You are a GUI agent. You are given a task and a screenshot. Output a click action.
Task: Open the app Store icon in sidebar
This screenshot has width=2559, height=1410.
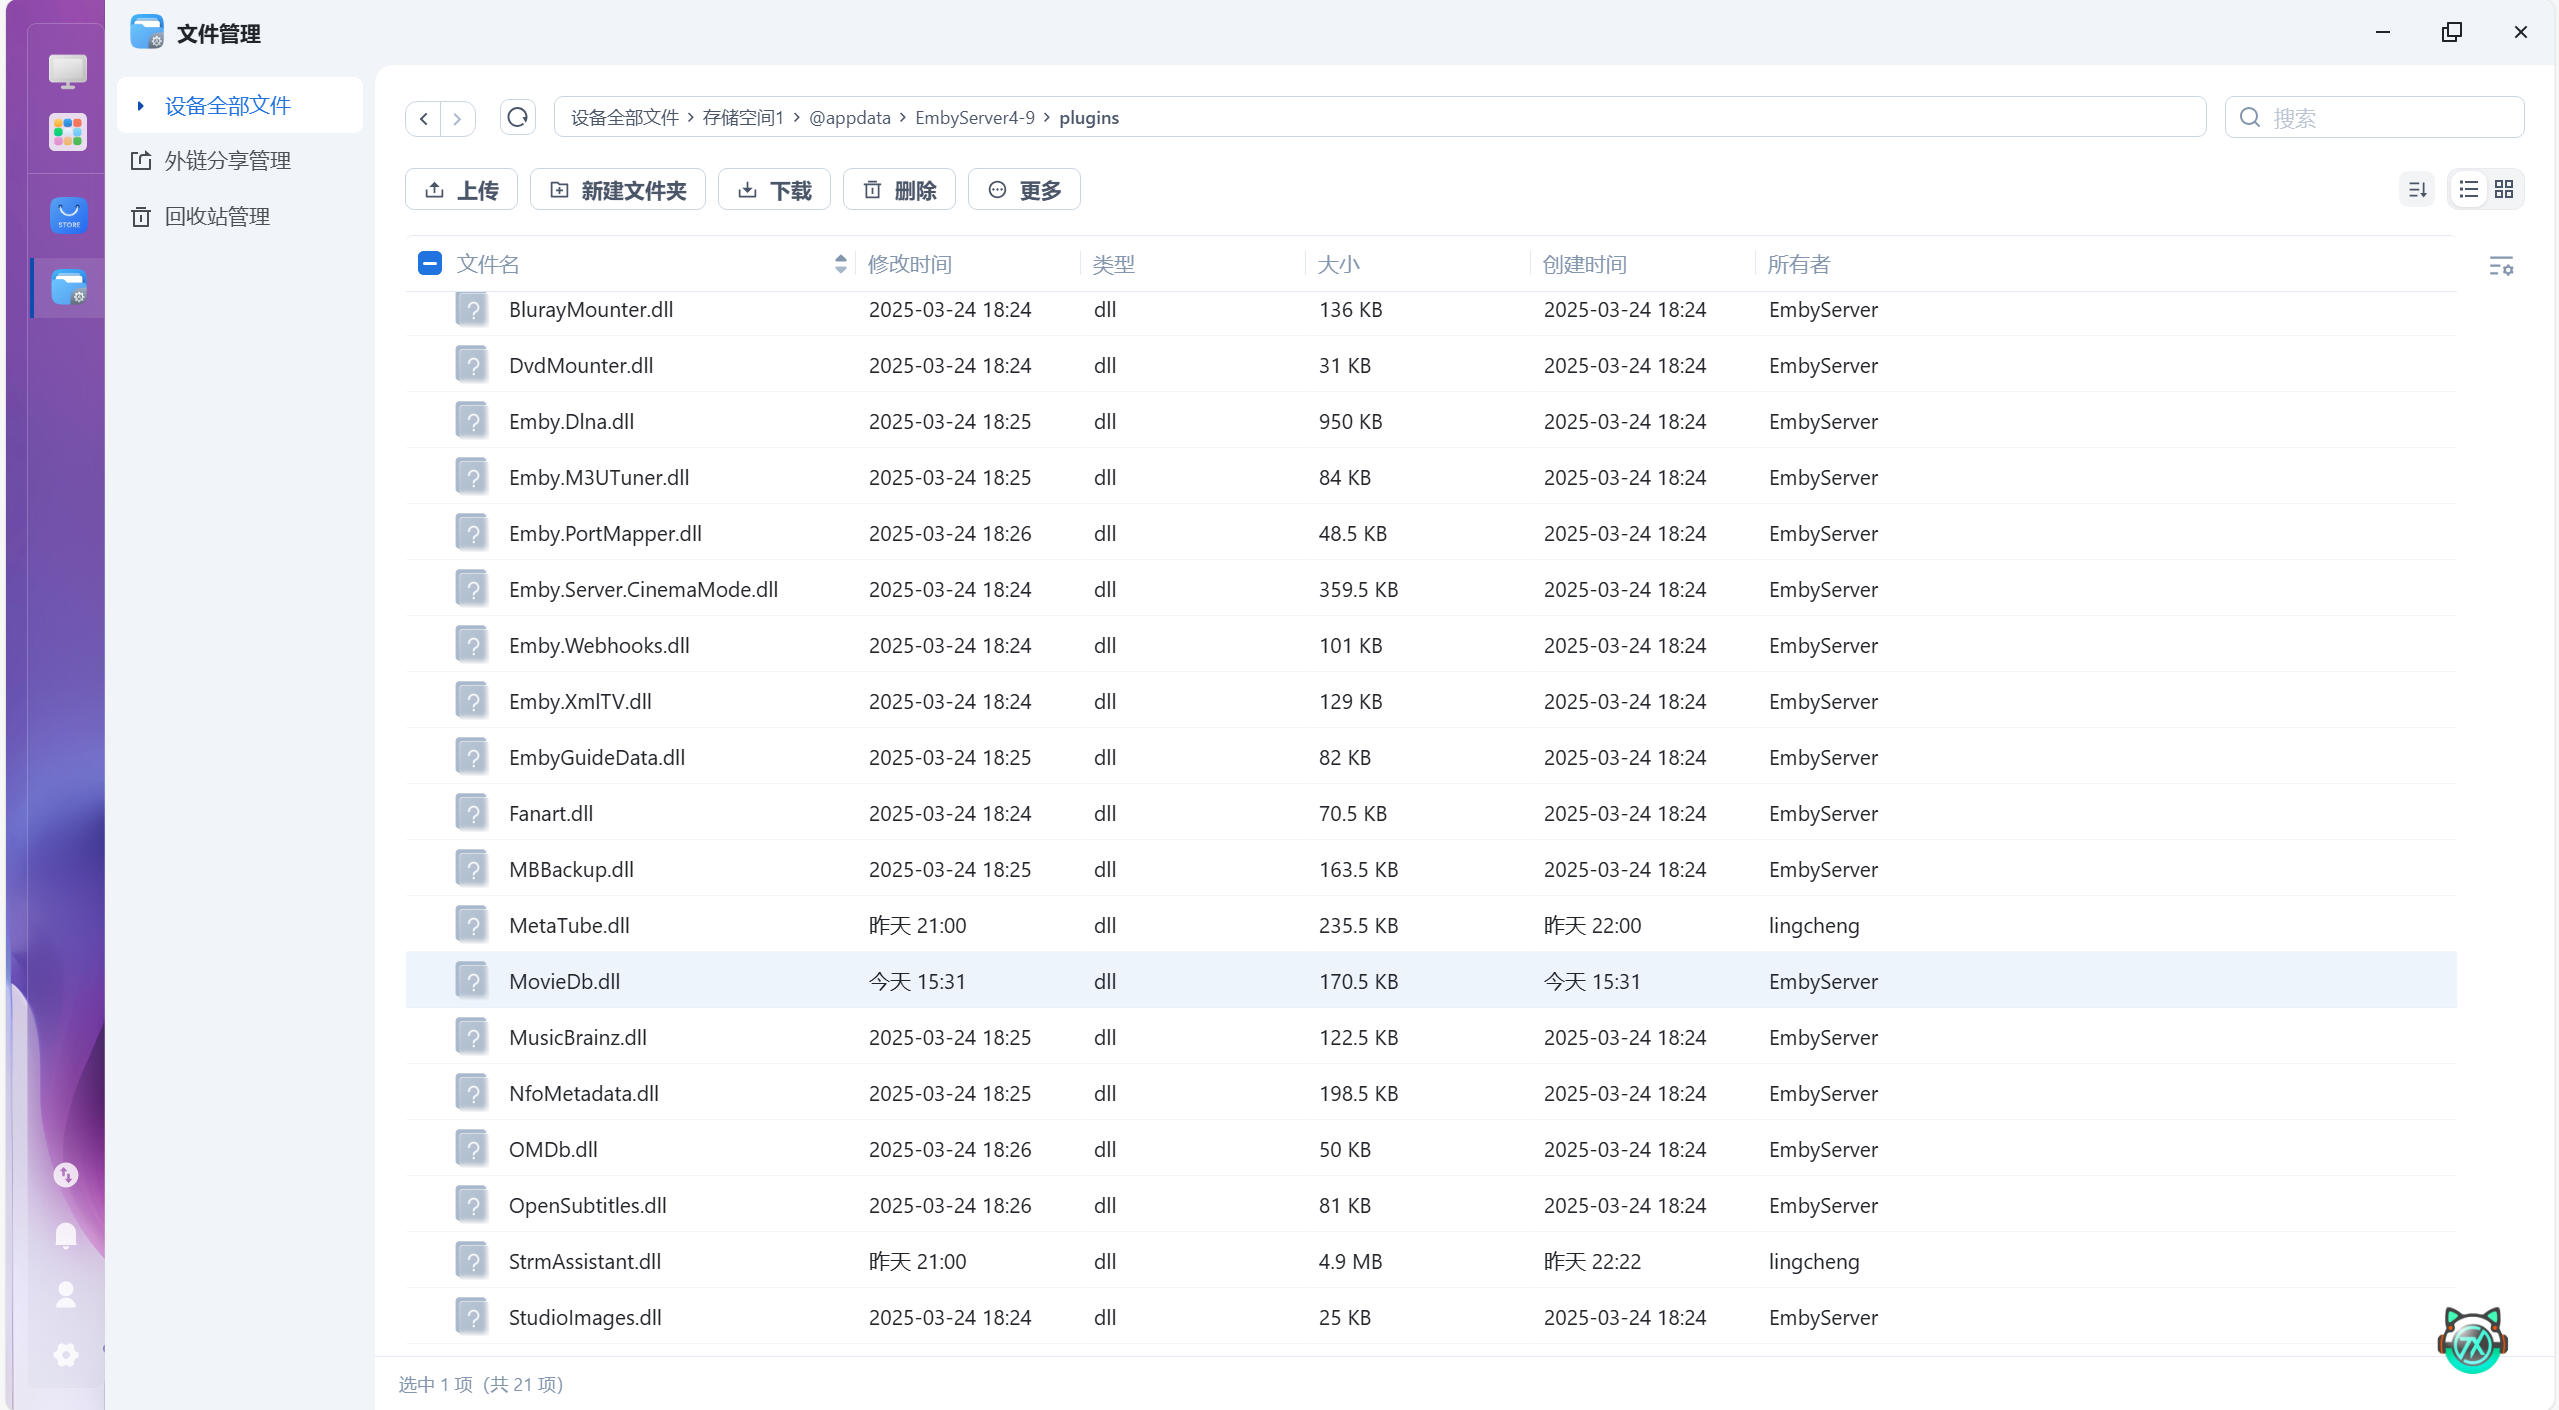click(68, 215)
